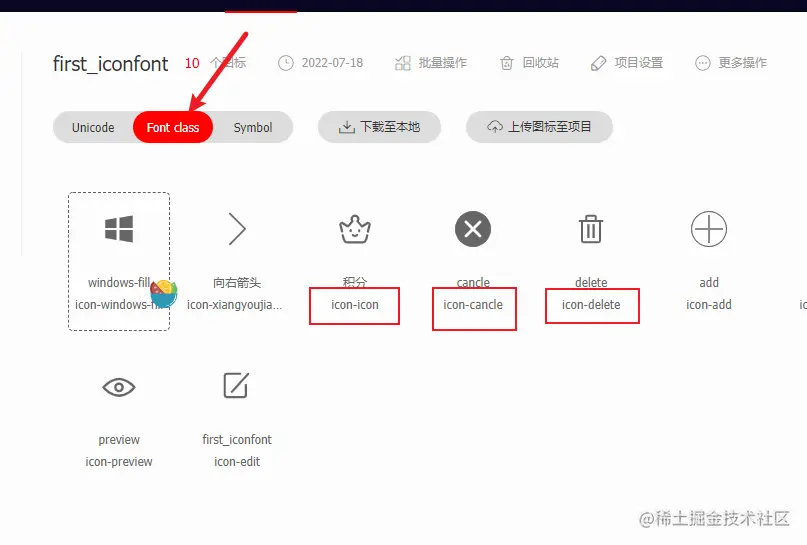807x545 pixels.
Task: Select the windows-fill icon
Action: 119,229
